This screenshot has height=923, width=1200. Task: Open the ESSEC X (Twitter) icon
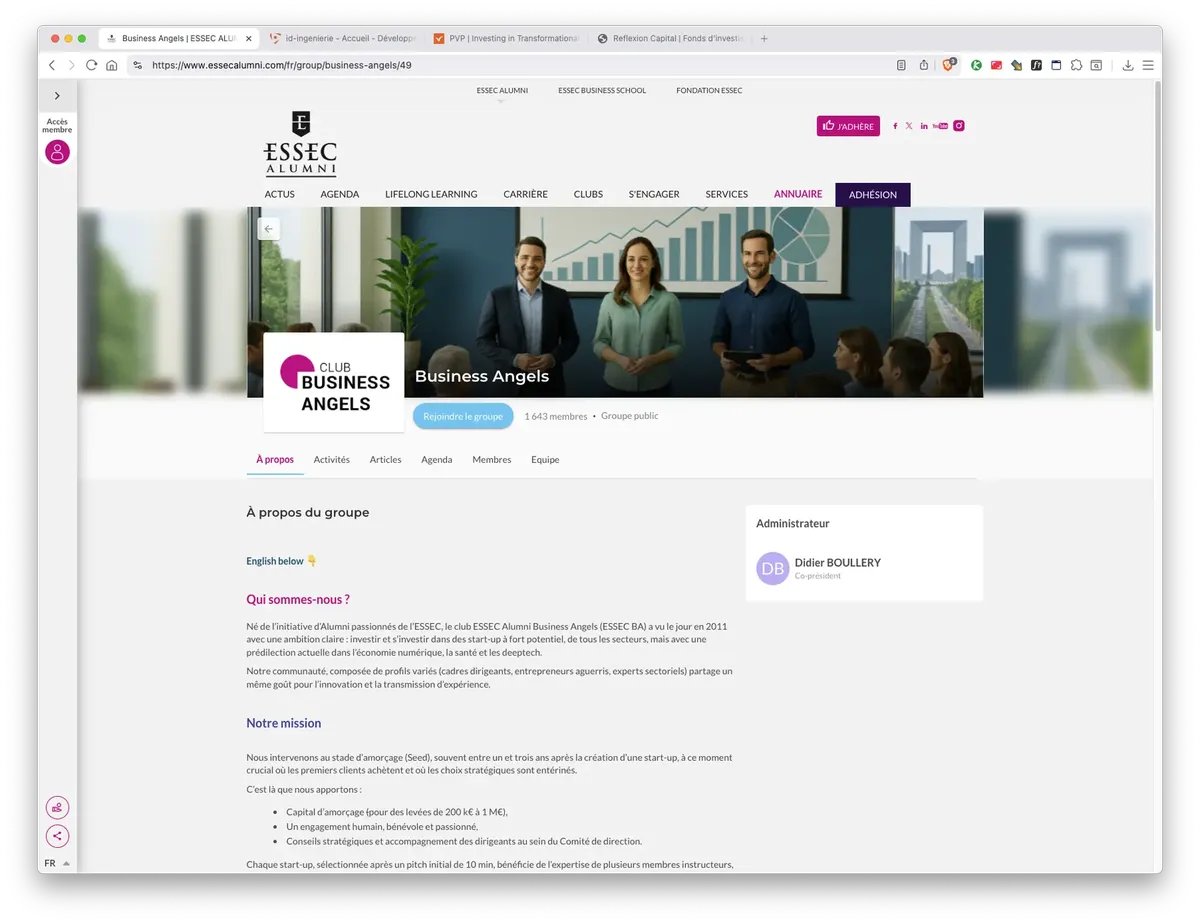pos(909,126)
